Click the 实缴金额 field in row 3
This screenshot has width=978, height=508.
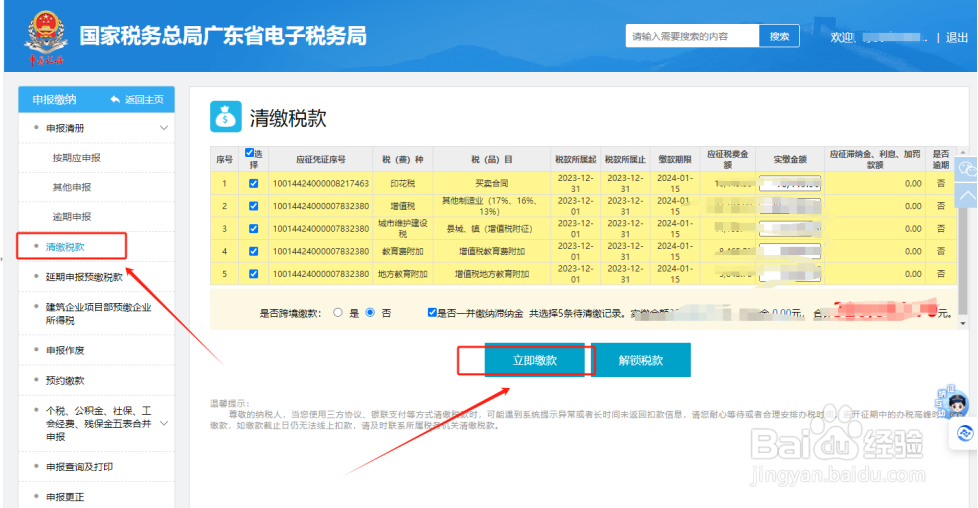[790, 228]
